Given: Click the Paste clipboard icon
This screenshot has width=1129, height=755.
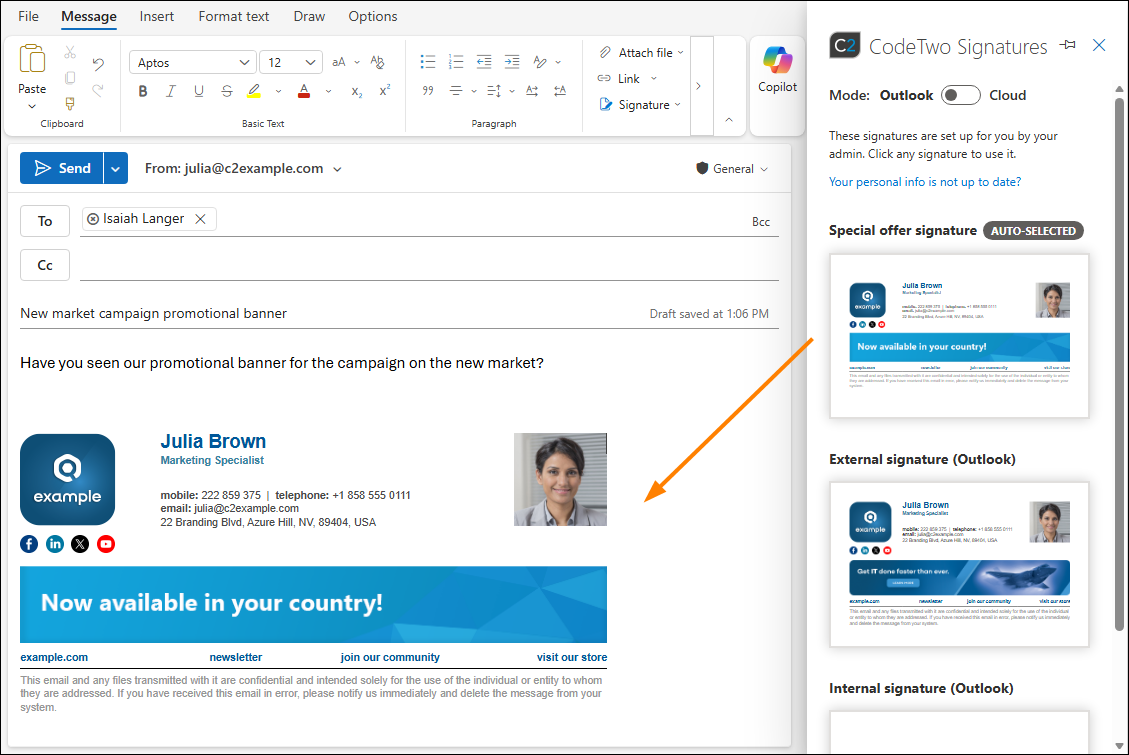Looking at the screenshot, I should [32, 59].
